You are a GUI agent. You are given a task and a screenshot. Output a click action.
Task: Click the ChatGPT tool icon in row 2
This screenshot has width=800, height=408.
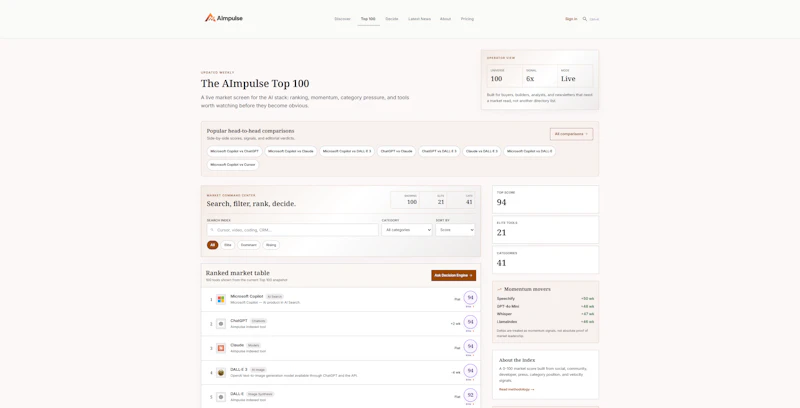pos(221,324)
